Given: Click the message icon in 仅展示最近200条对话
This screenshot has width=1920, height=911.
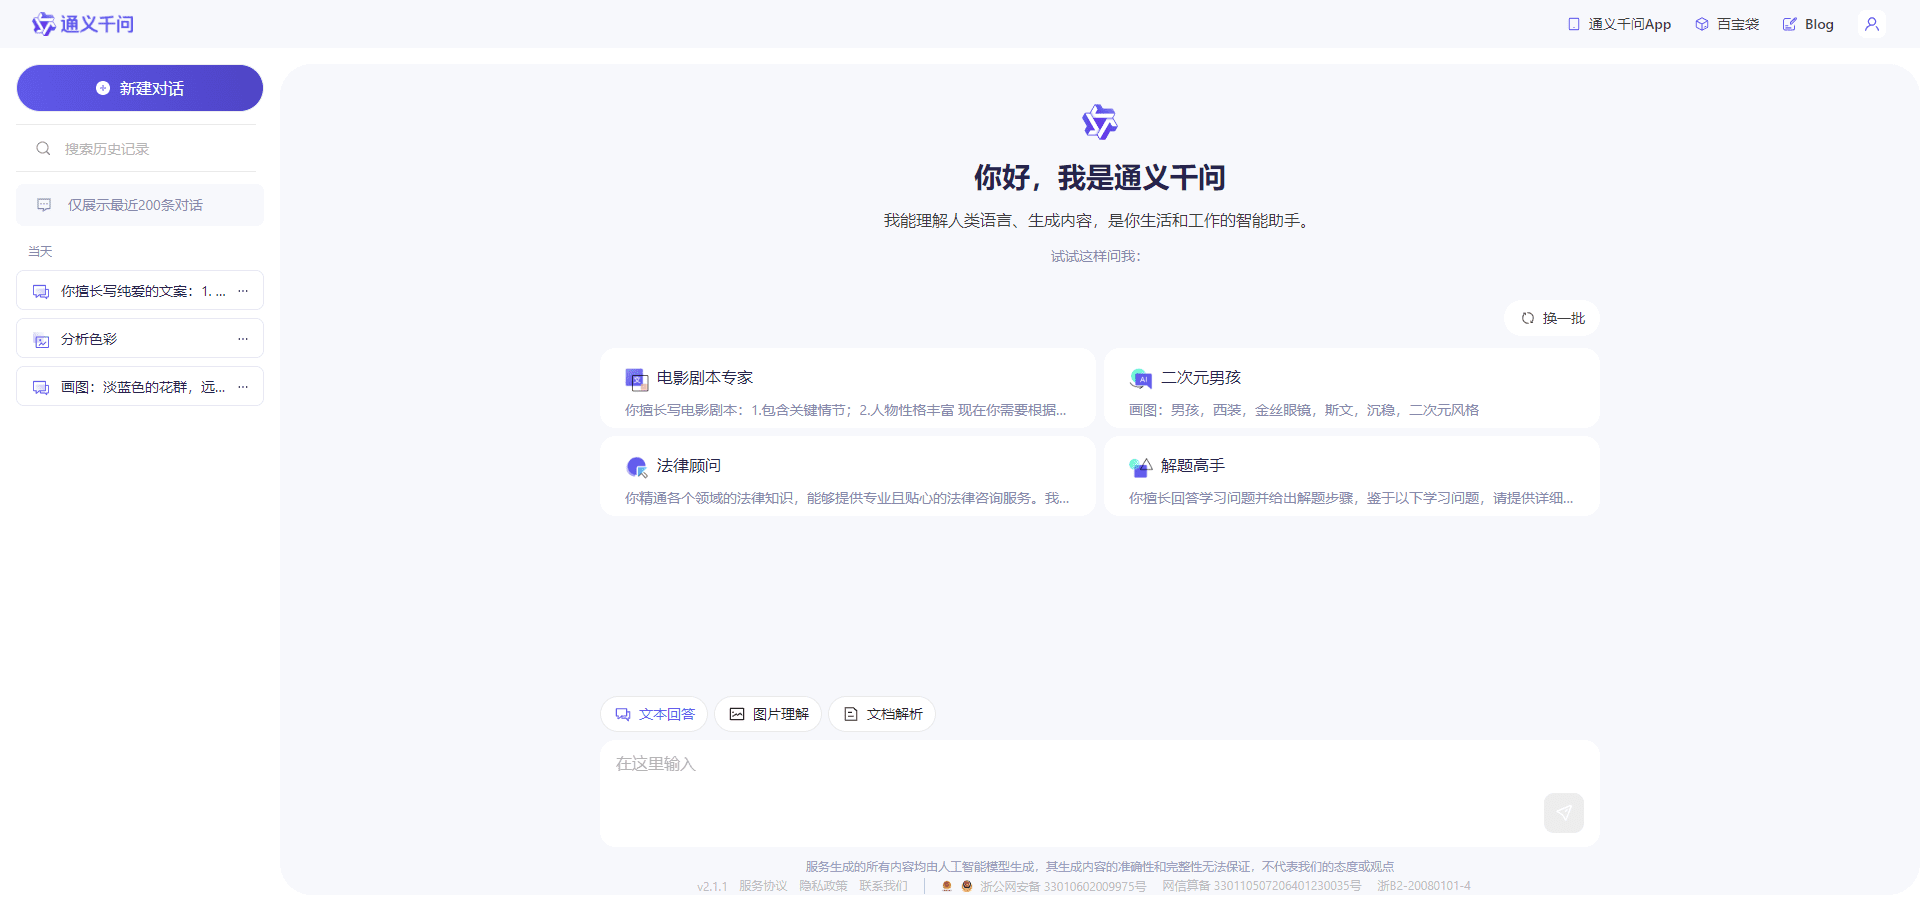Looking at the screenshot, I should 44,205.
